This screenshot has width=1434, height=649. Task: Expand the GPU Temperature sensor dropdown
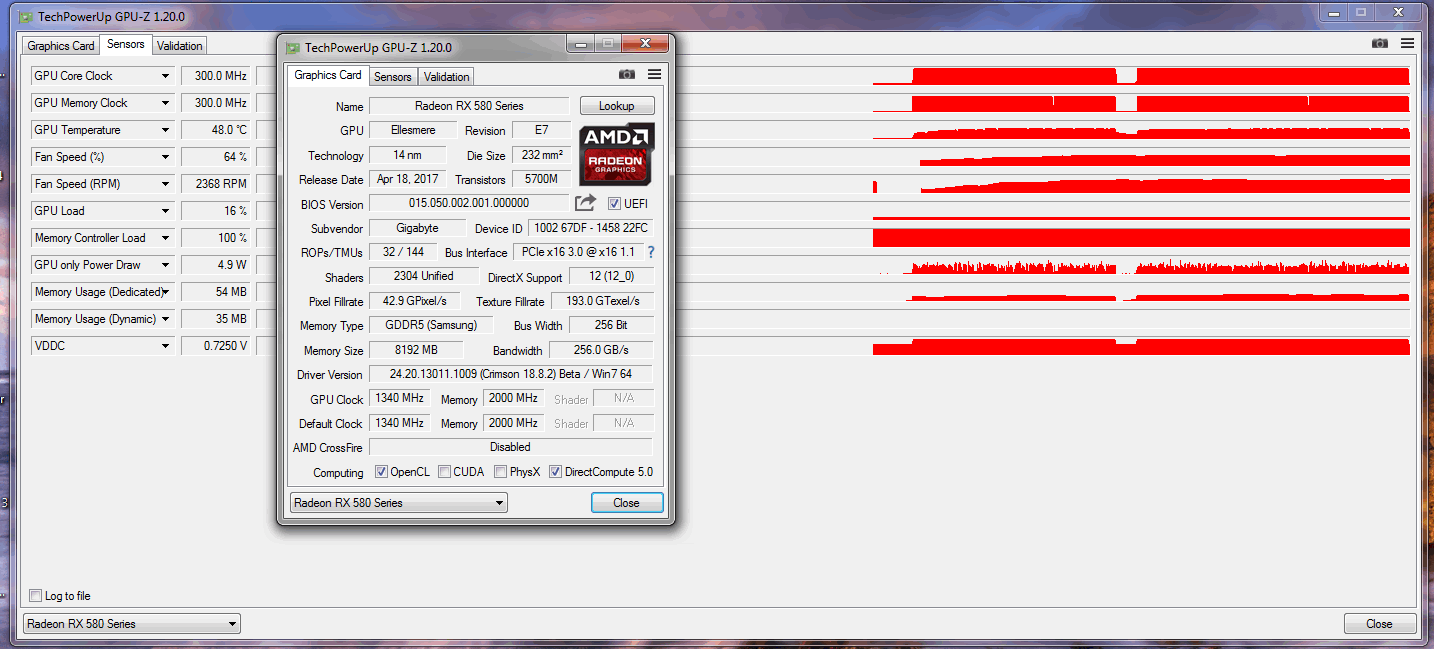point(165,130)
